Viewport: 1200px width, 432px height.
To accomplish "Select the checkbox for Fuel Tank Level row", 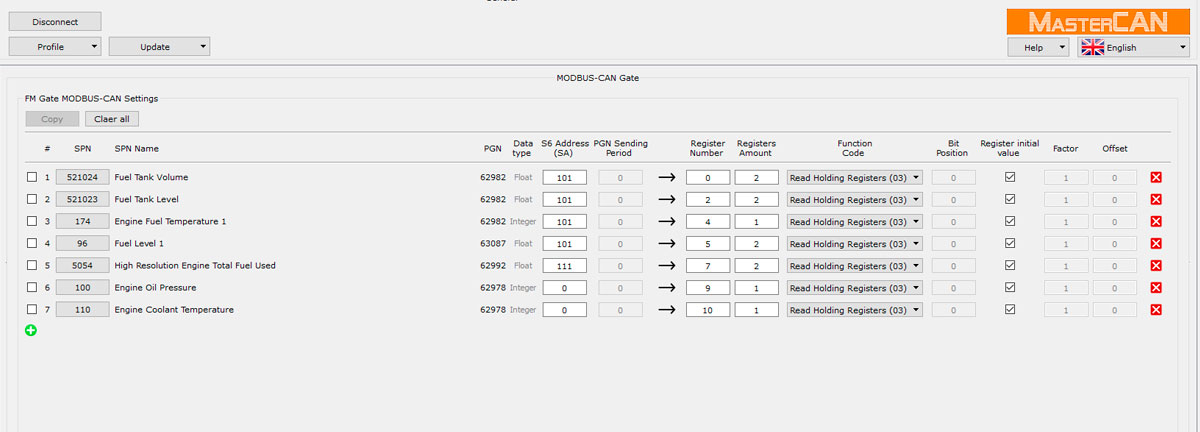I will (31, 199).
